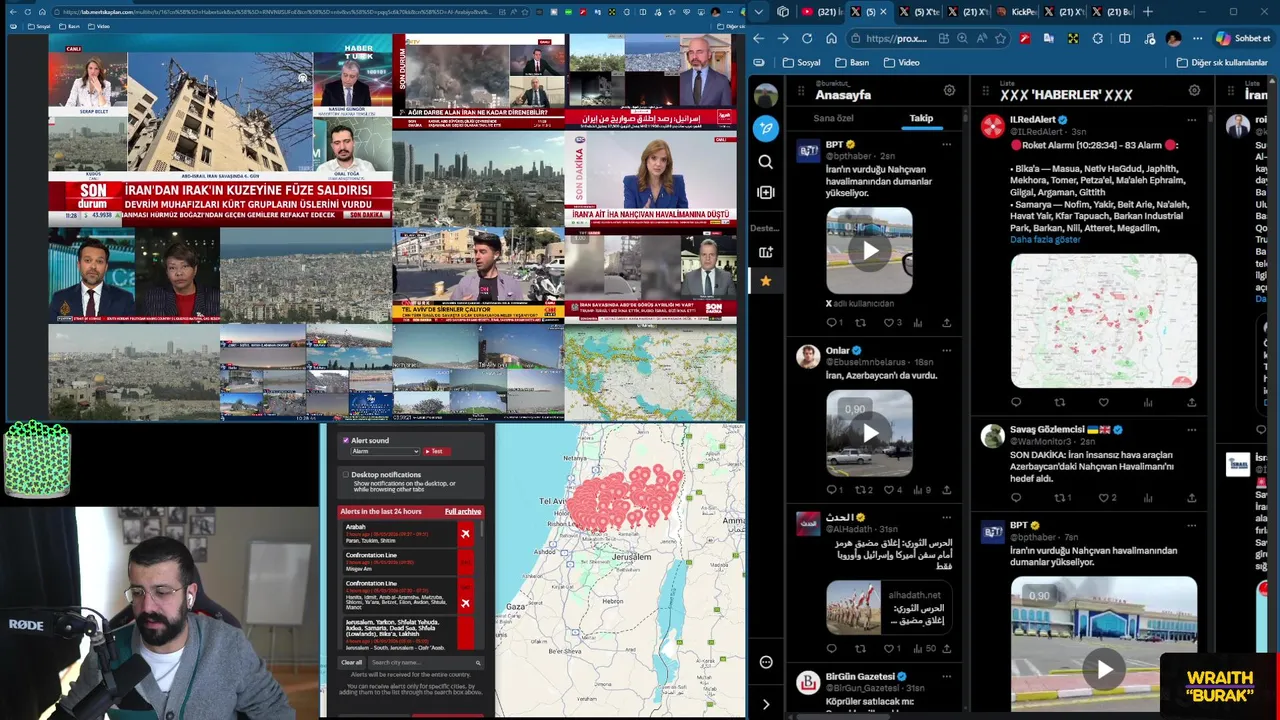The width and height of the screenshot is (1280, 720).
Task: Open more options on Onlar post
Action: coord(946,350)
